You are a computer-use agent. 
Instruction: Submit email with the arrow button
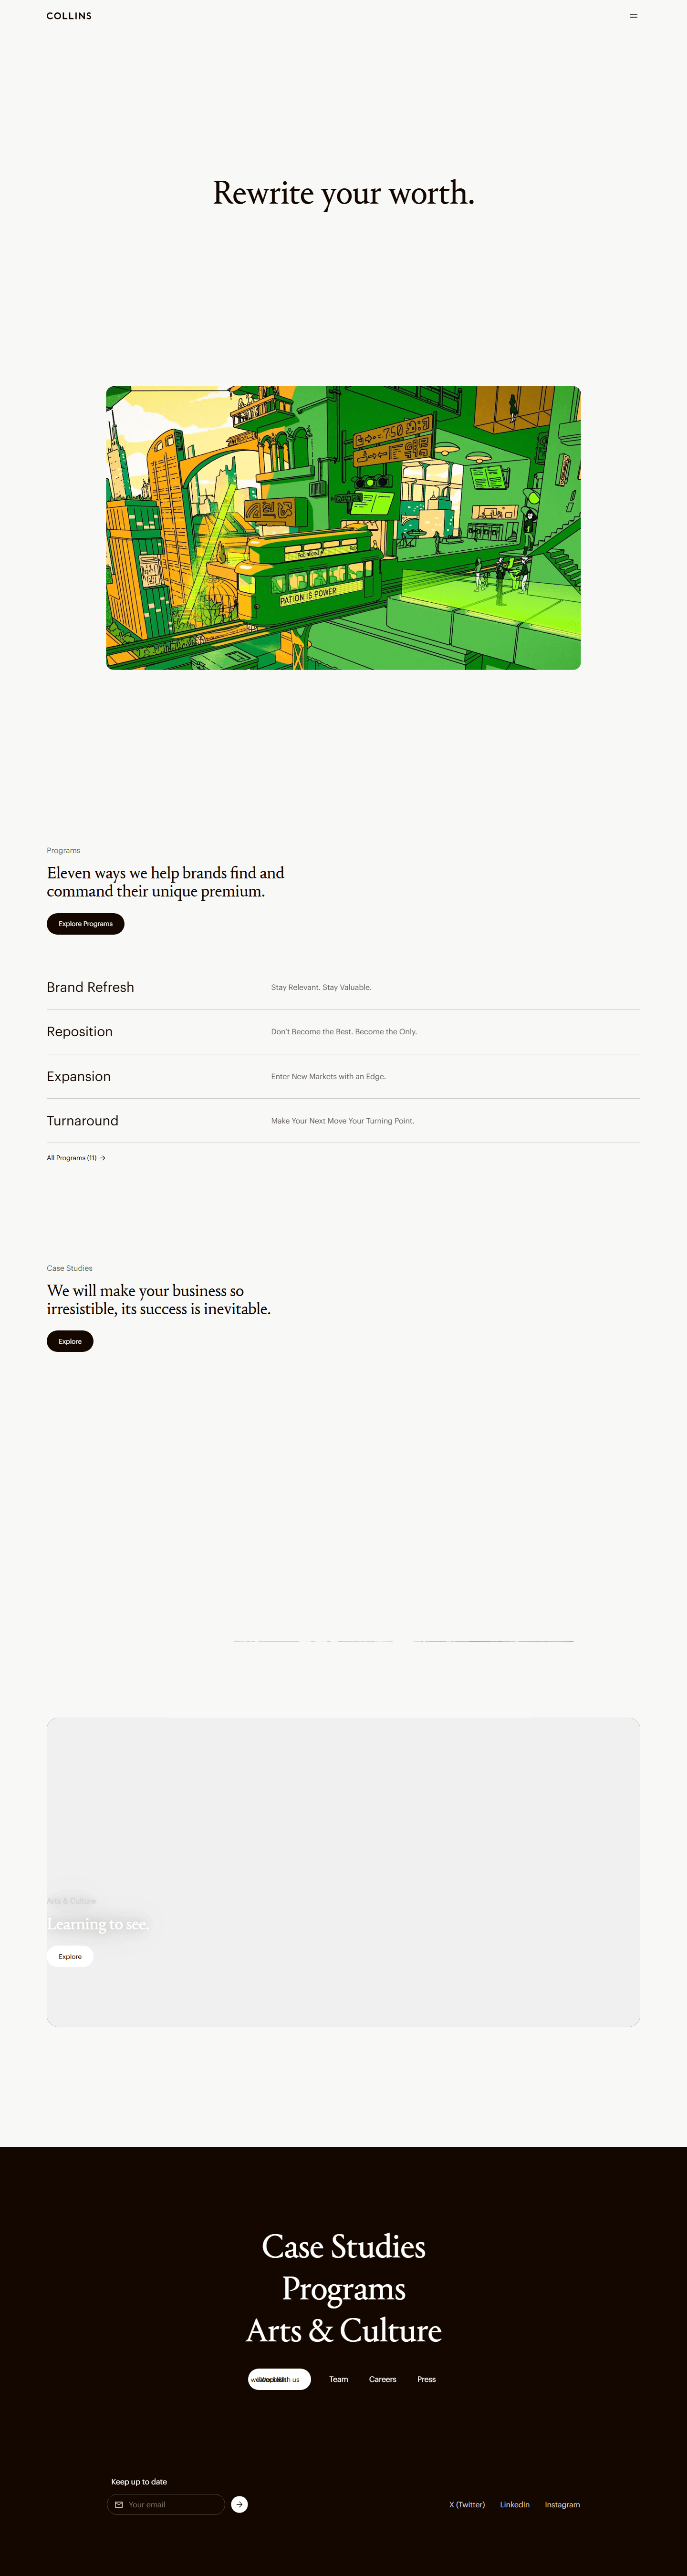click(x=239, y=2504)
